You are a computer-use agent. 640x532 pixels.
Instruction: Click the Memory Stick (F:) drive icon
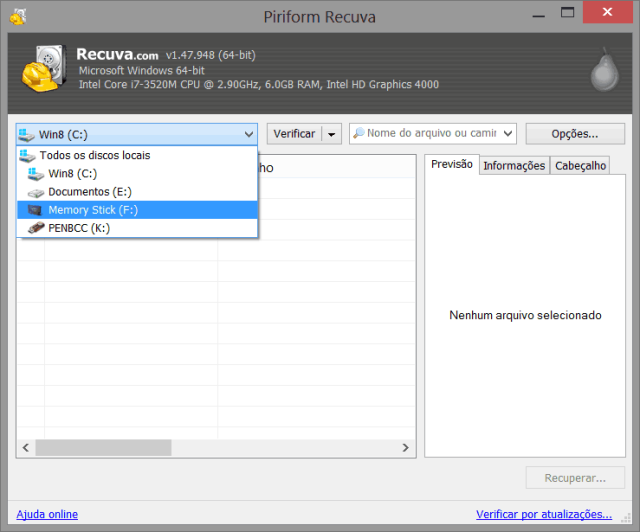click(35, 210)
